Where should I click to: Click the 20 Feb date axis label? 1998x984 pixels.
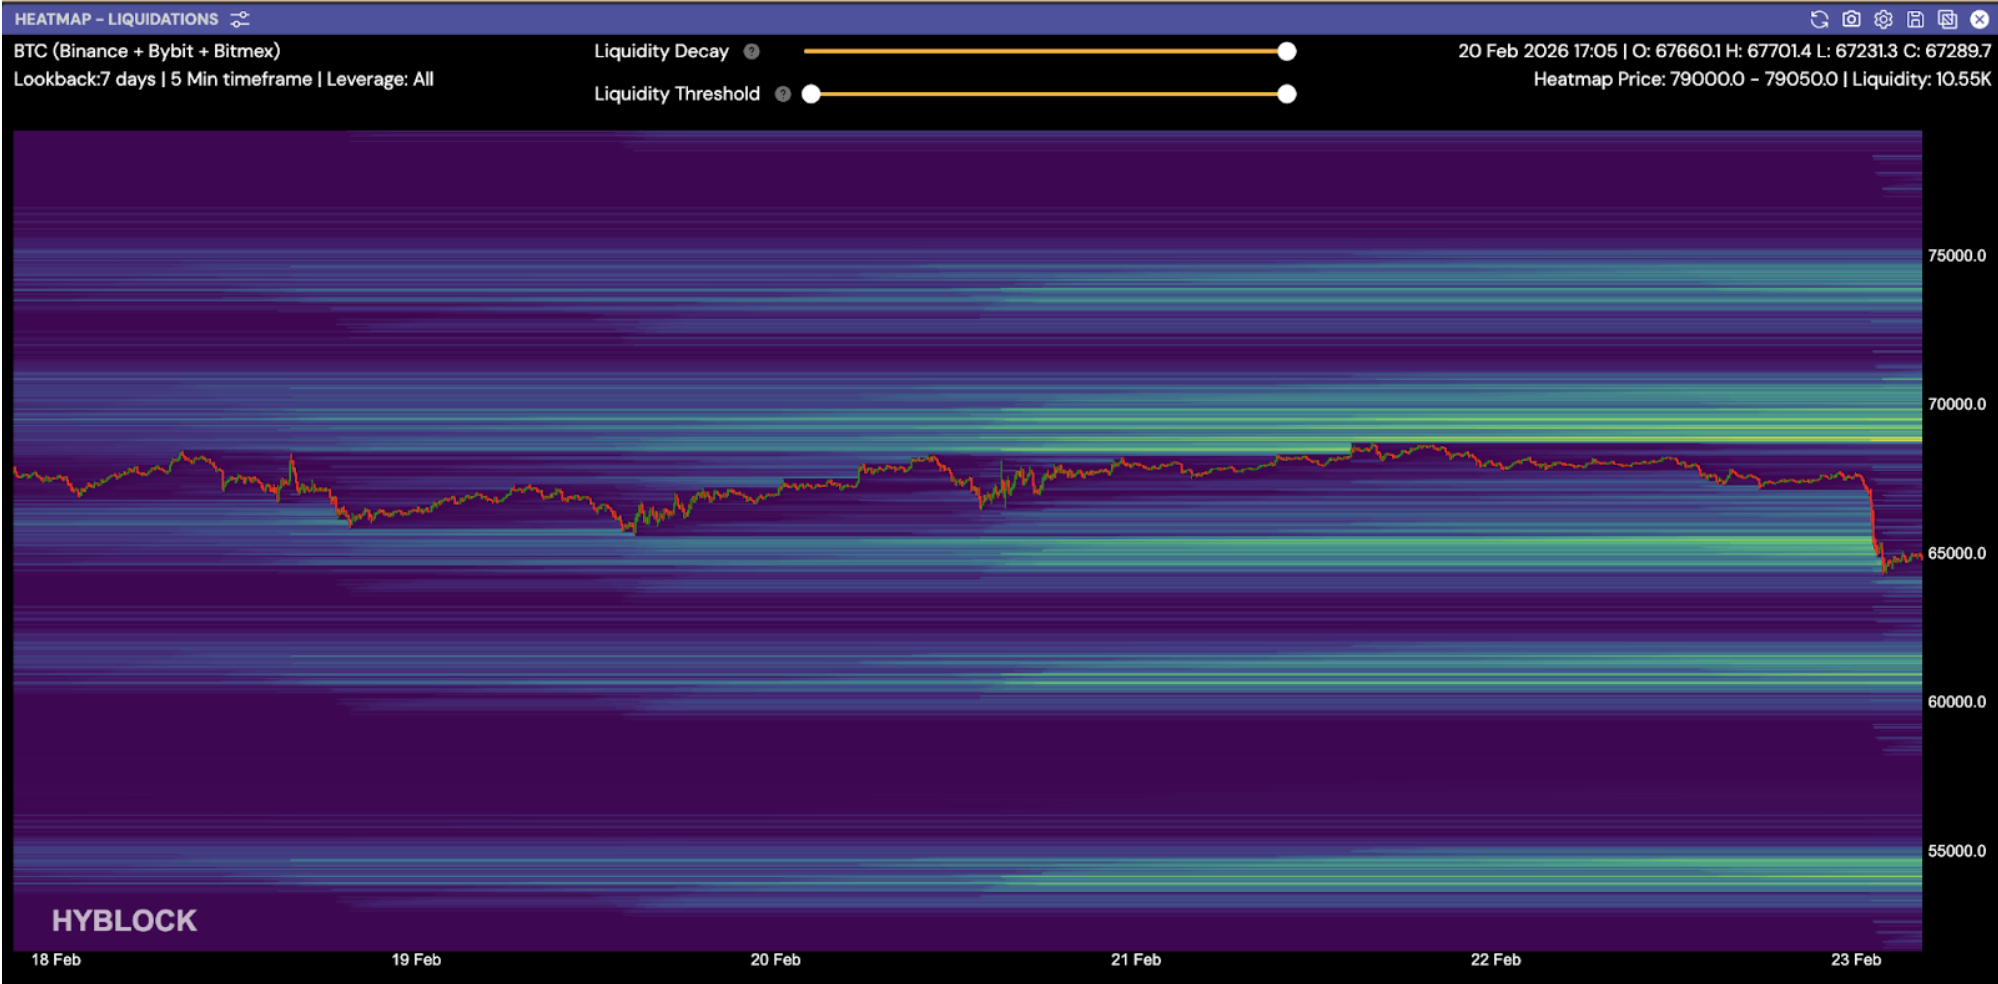pos(776,960)
